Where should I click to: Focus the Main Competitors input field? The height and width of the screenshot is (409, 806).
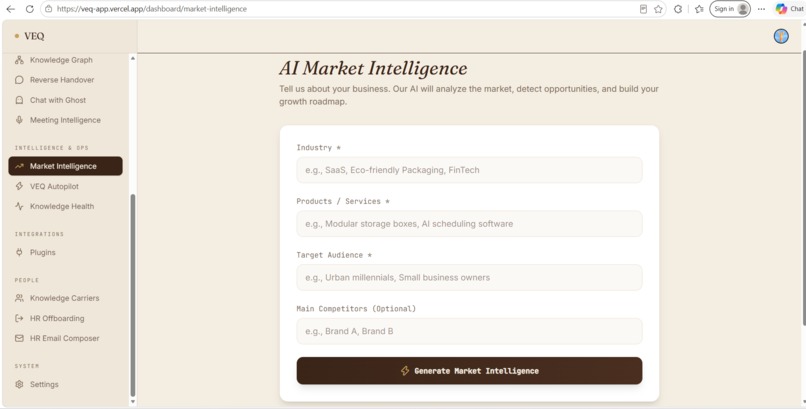pyautogui.click(x=469, y=331)
